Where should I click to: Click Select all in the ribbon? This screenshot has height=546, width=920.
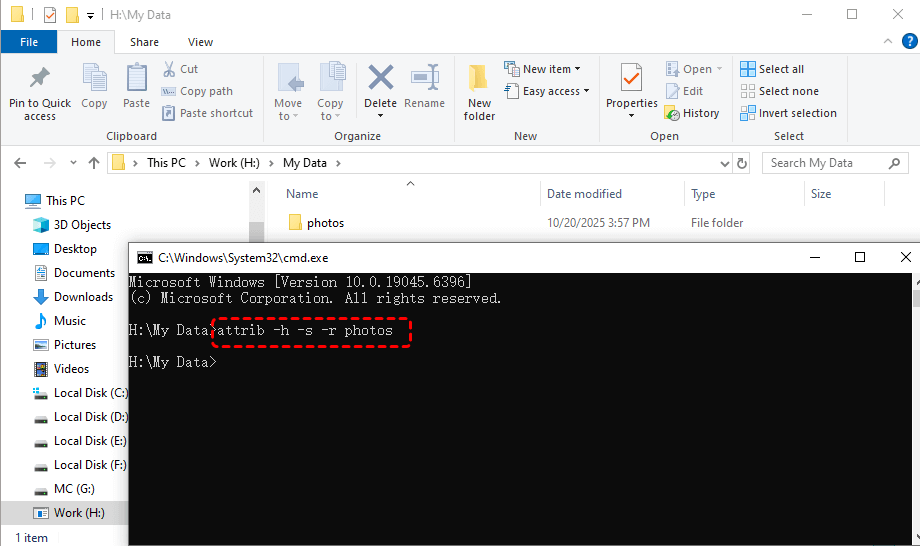(x=780, y=69)
